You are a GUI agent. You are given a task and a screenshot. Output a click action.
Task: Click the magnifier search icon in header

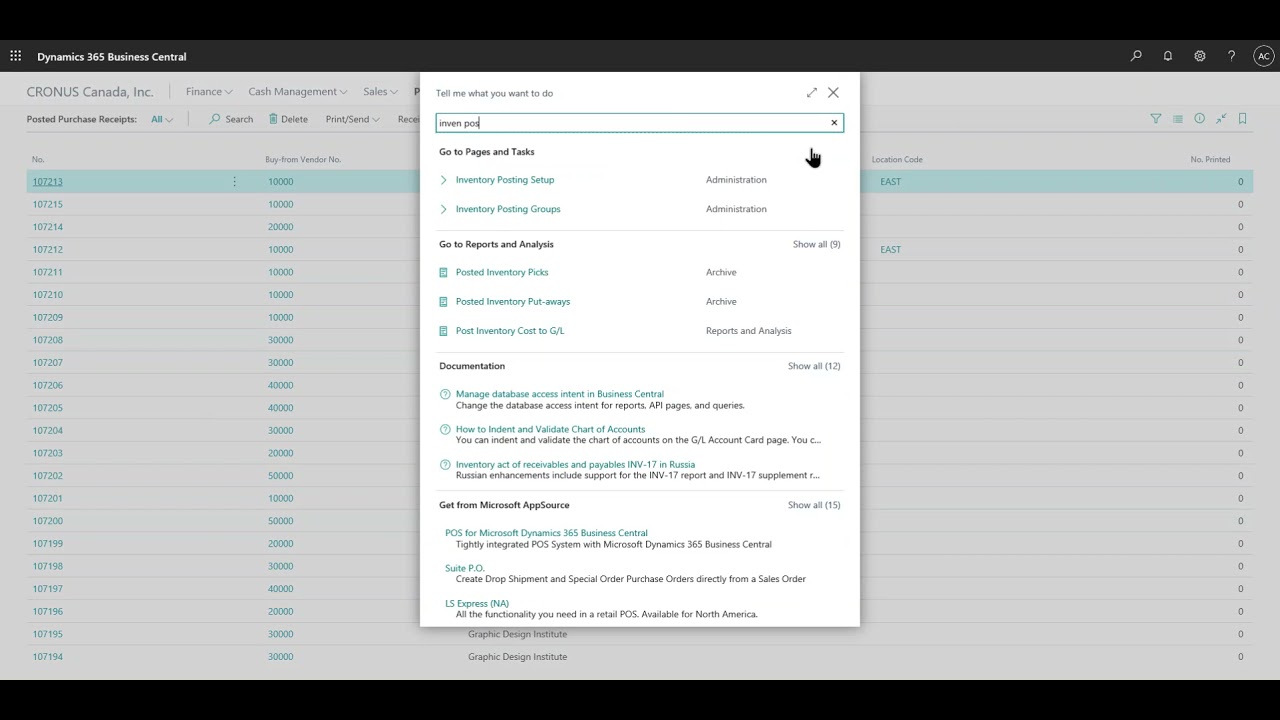(x=1136, y=56)
